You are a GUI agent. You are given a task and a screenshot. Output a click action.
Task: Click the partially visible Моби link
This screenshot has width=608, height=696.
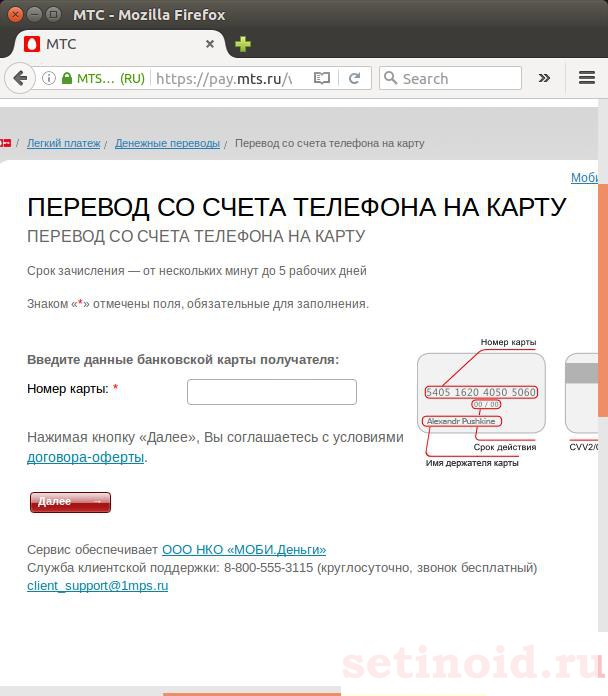pos(584,178)
